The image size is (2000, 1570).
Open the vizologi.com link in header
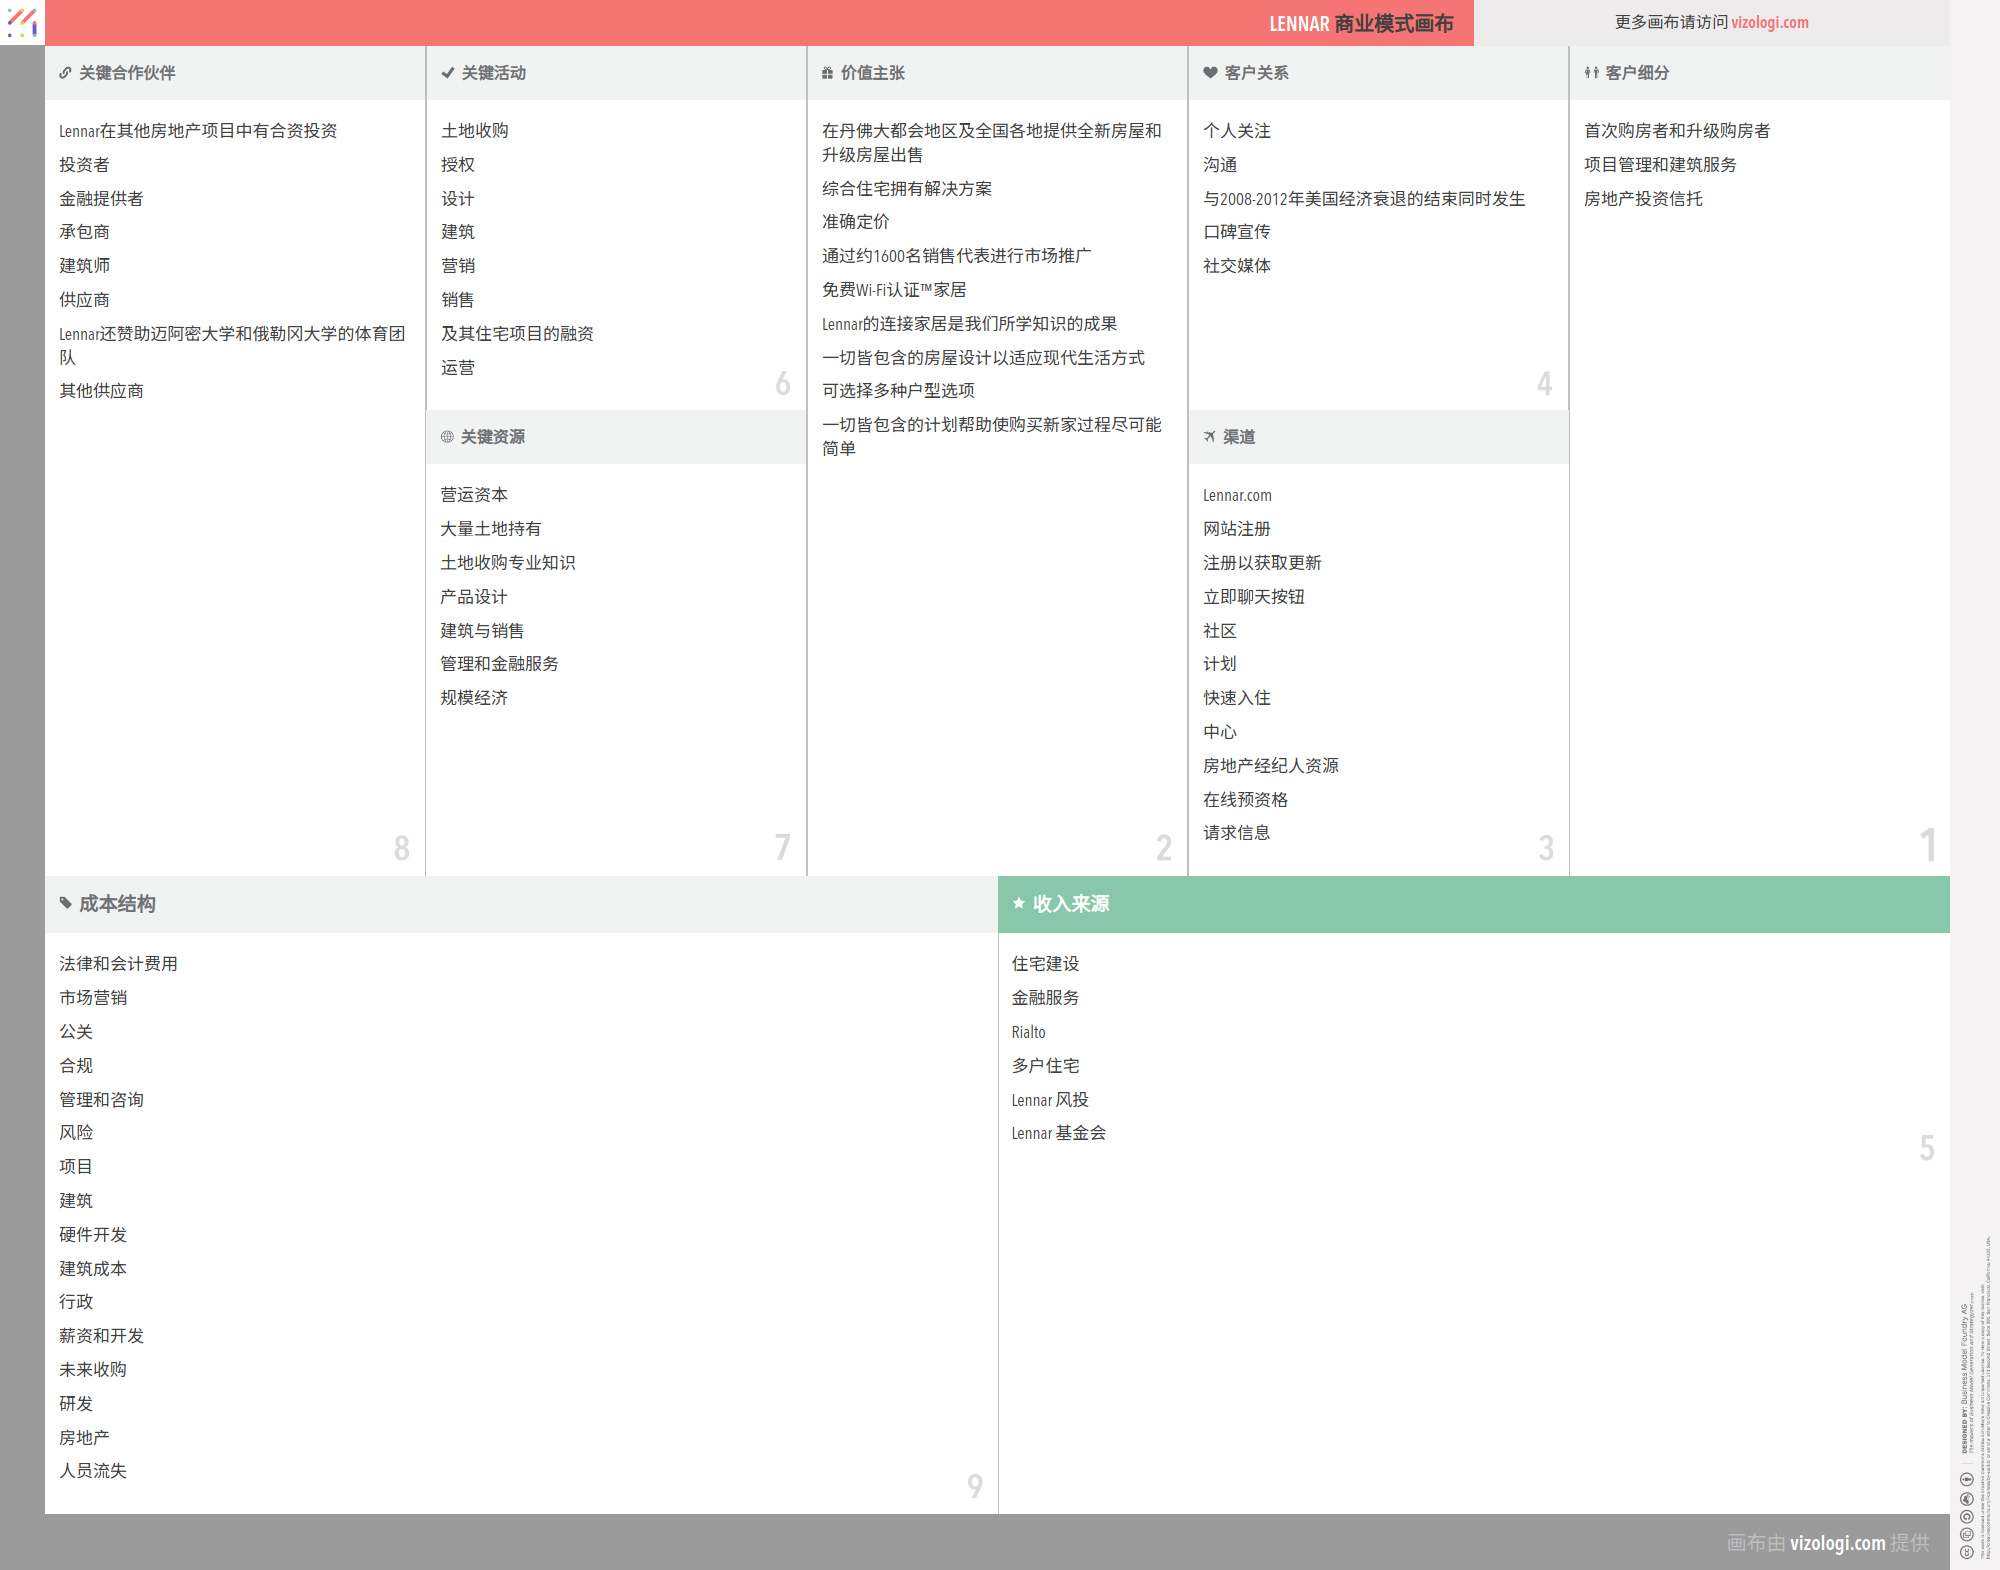[x=1769, y=22]
